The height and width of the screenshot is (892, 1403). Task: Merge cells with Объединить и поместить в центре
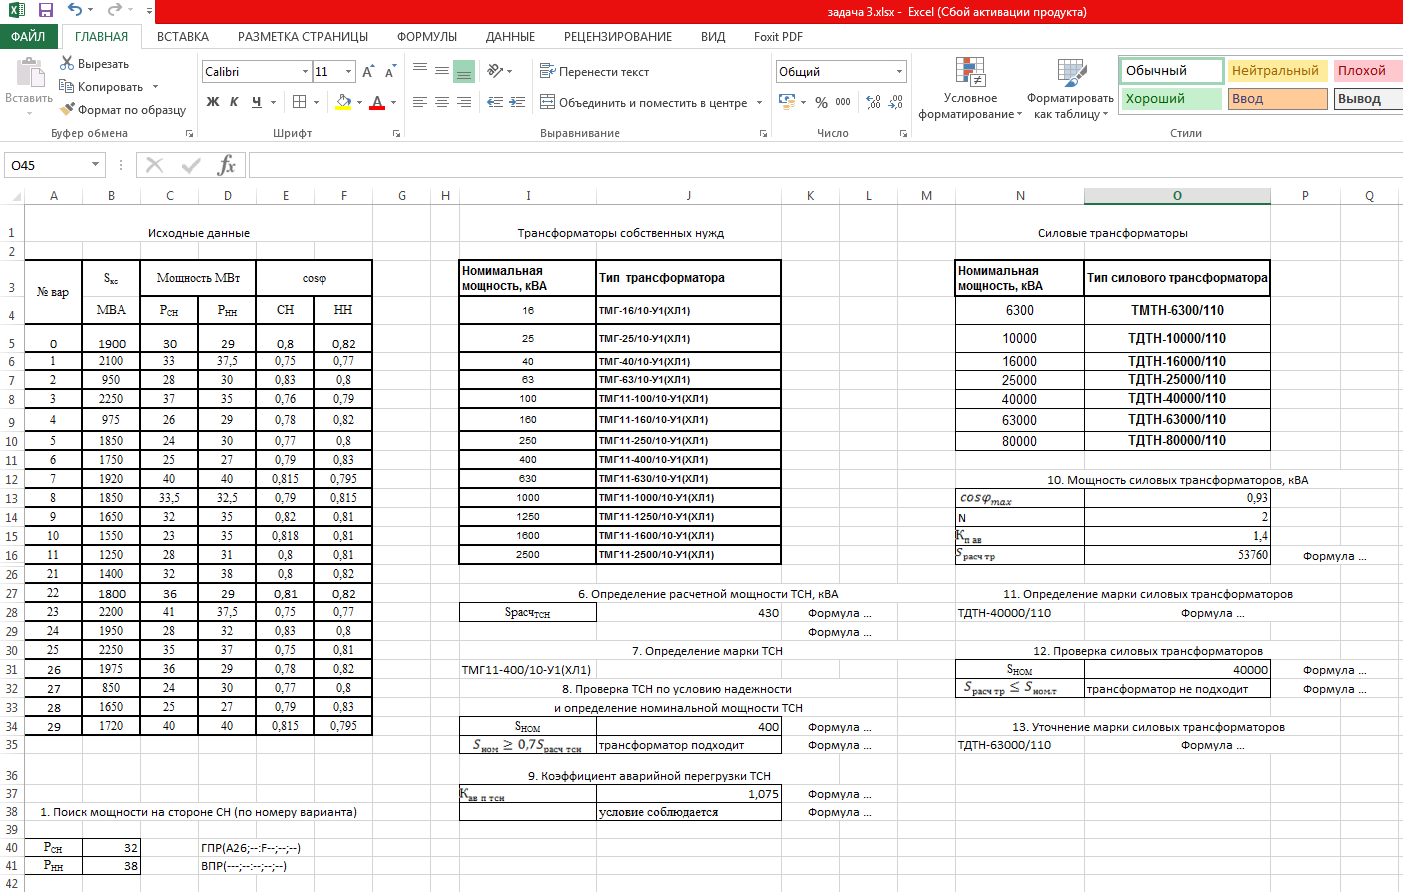pos(644,102)
